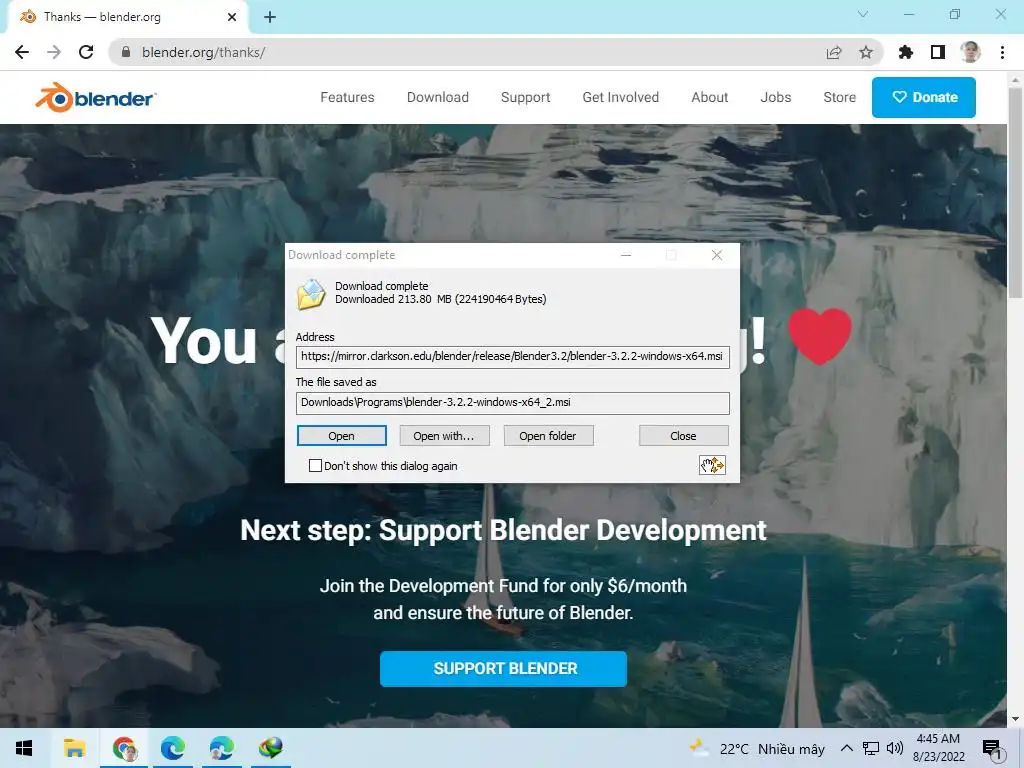Screen dimensions: 1024x768
Task: Open the second Edge icon in taskbar
Action: coord(222,748)
